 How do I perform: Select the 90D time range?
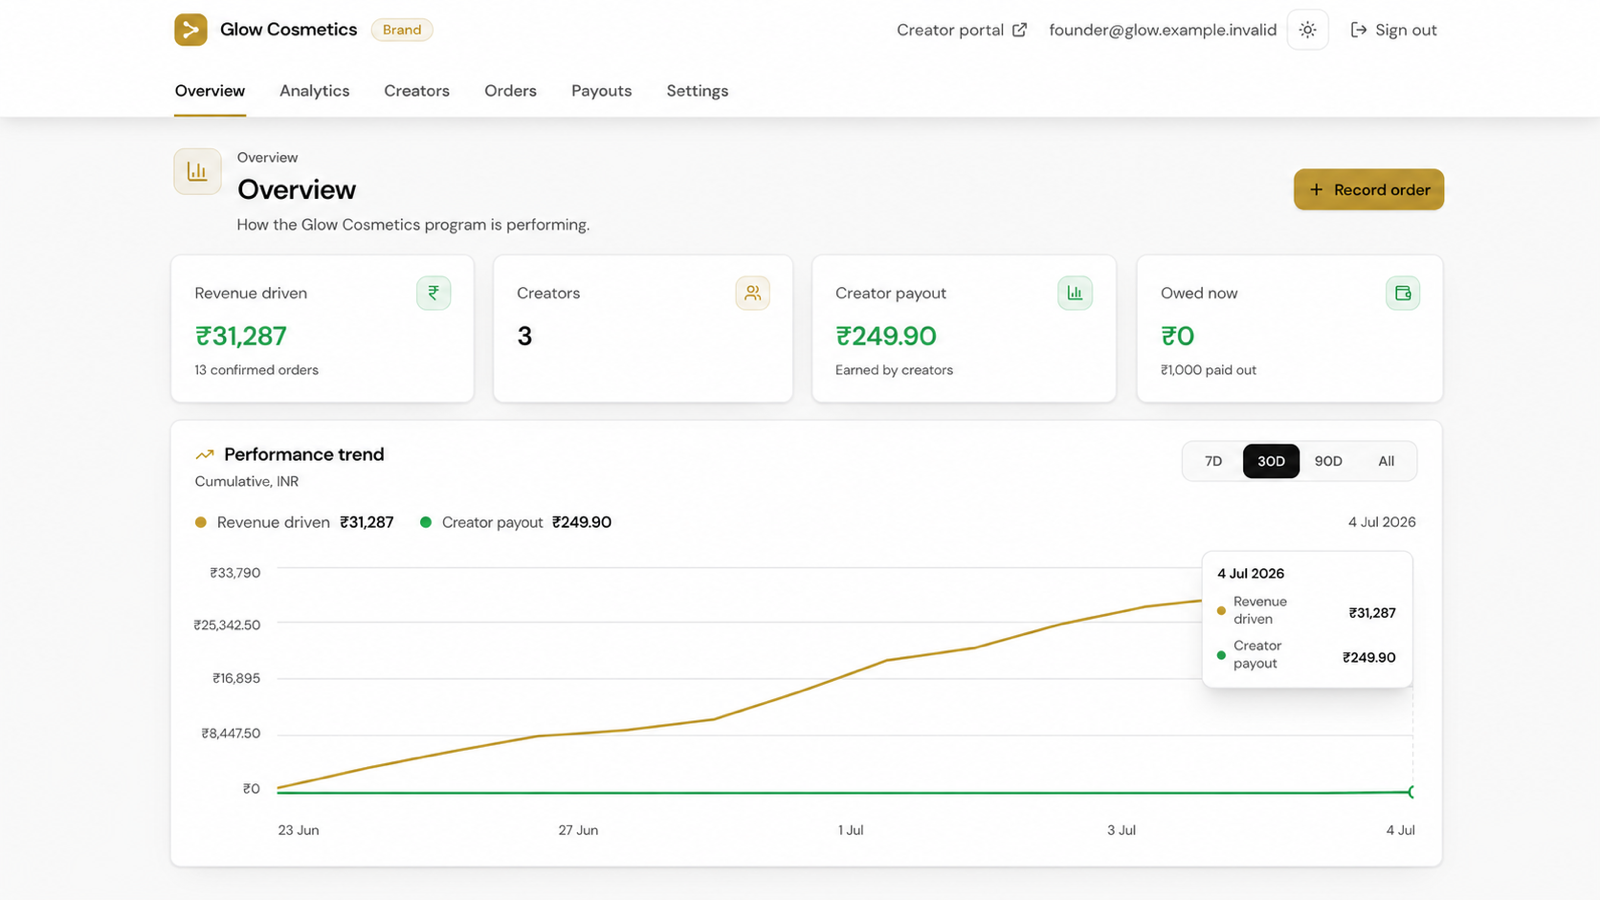point(1328,461)
